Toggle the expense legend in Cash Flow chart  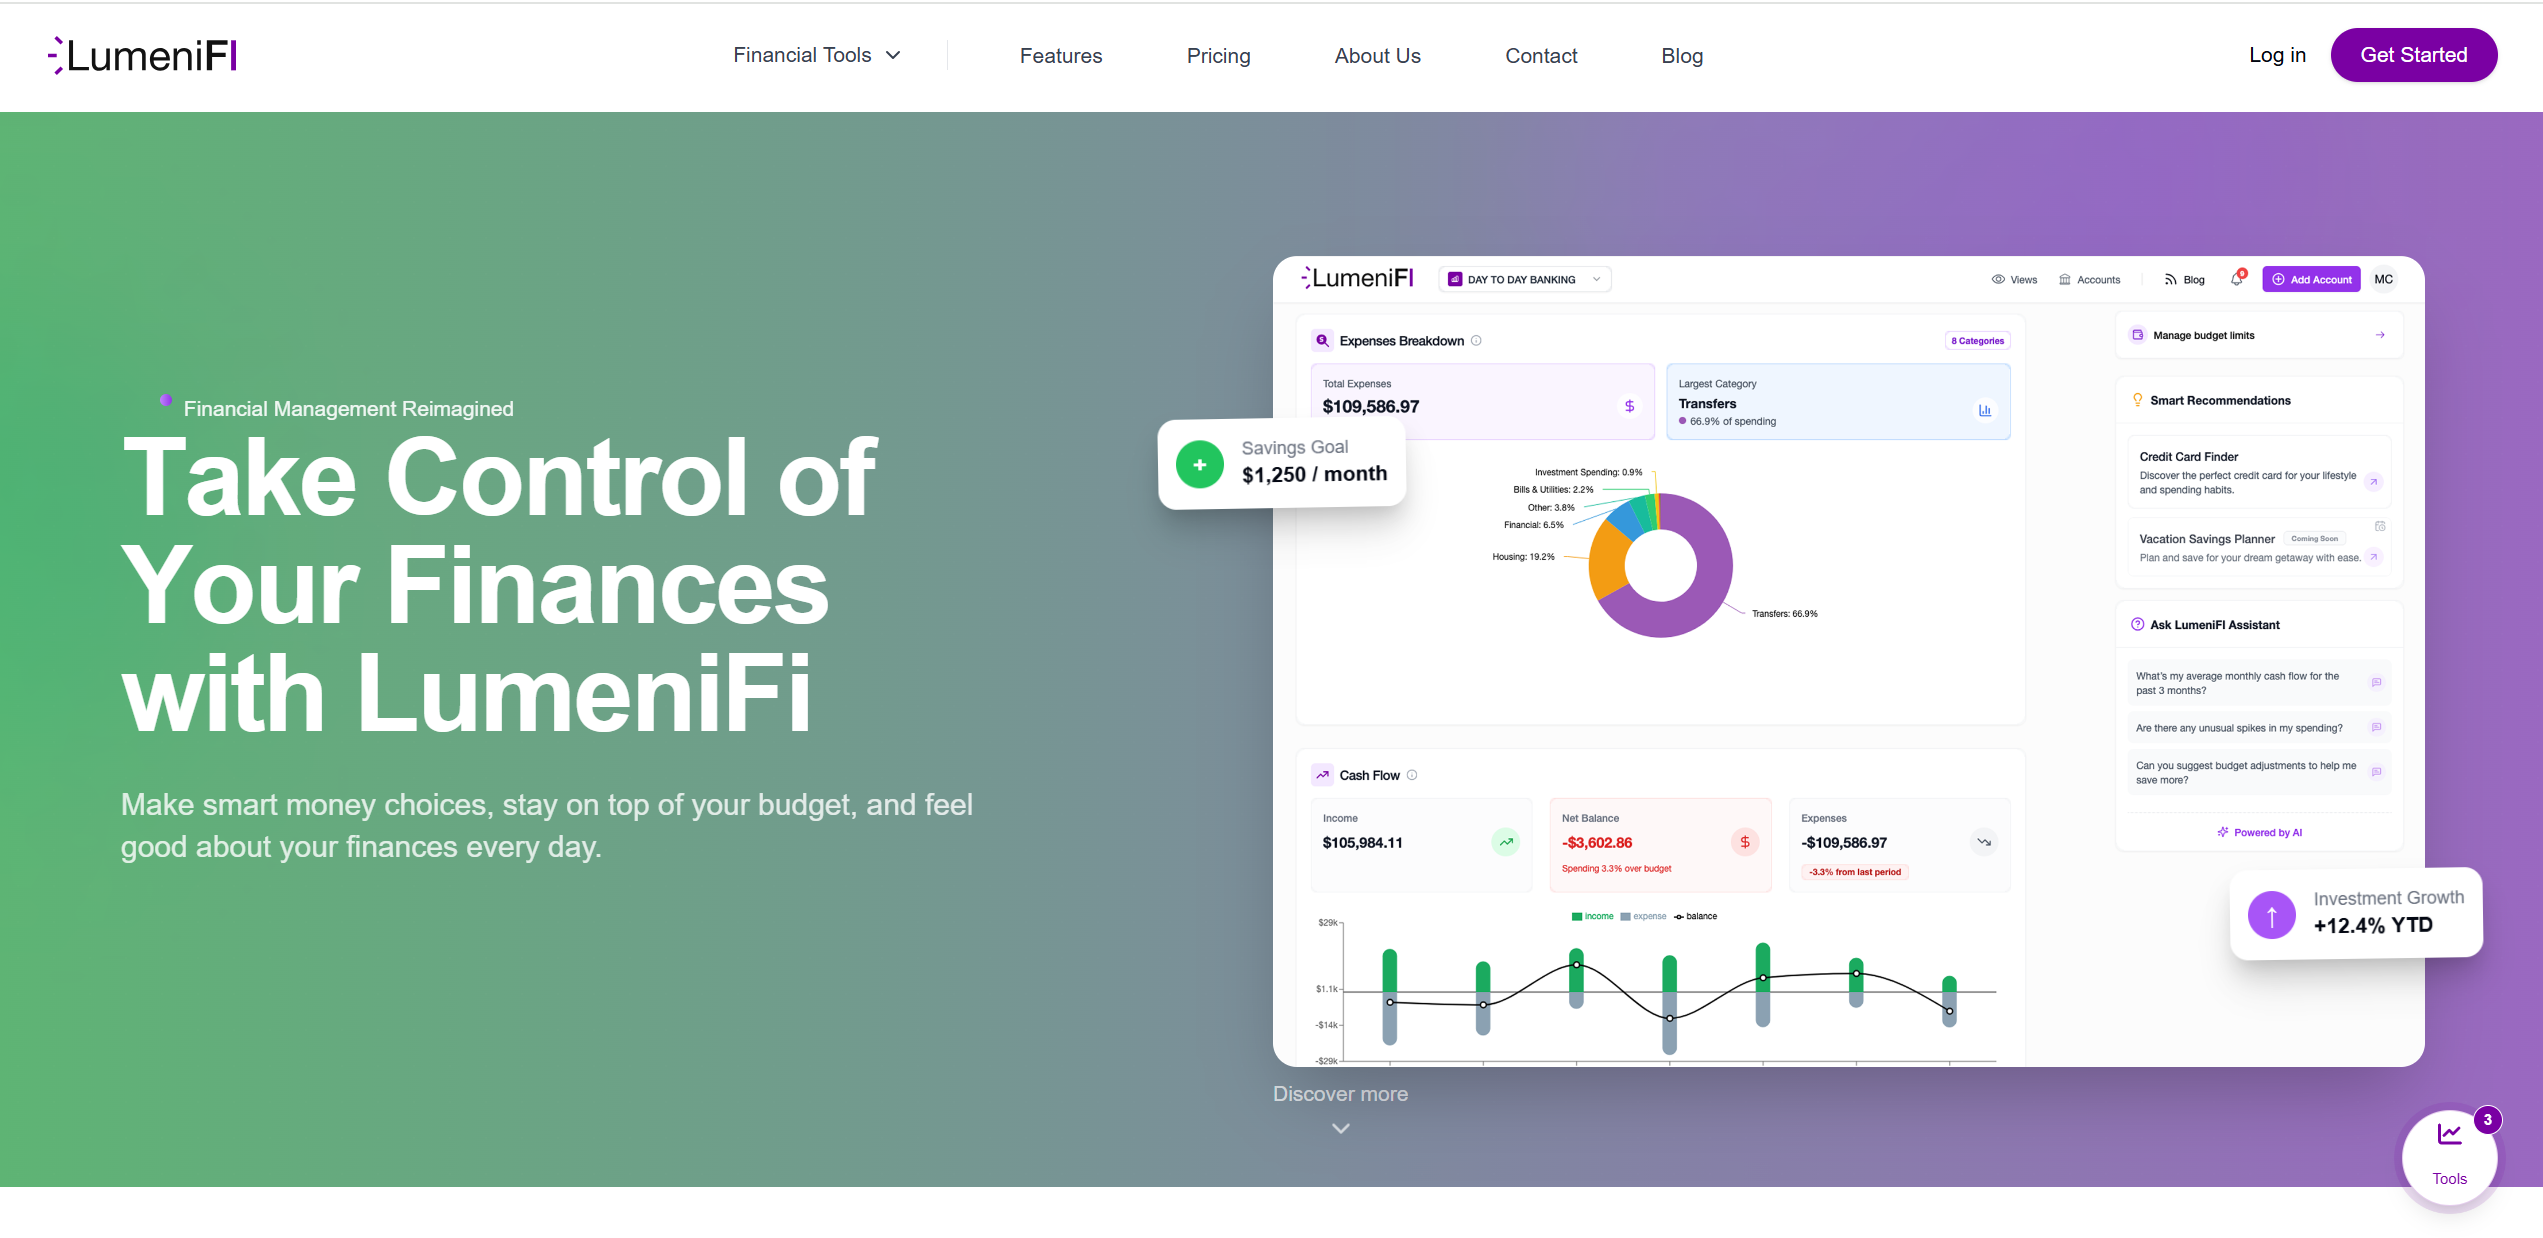coord(1643,916)
